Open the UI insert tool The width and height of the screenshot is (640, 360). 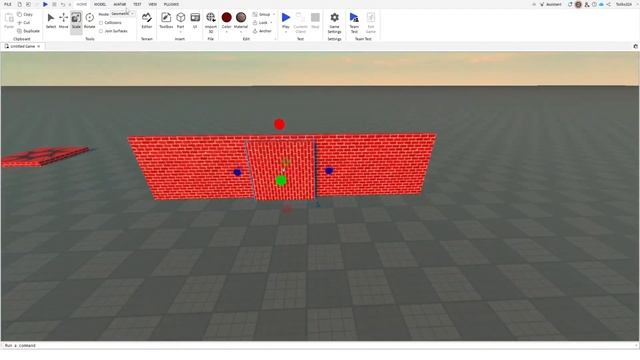(x=195, y=20)
